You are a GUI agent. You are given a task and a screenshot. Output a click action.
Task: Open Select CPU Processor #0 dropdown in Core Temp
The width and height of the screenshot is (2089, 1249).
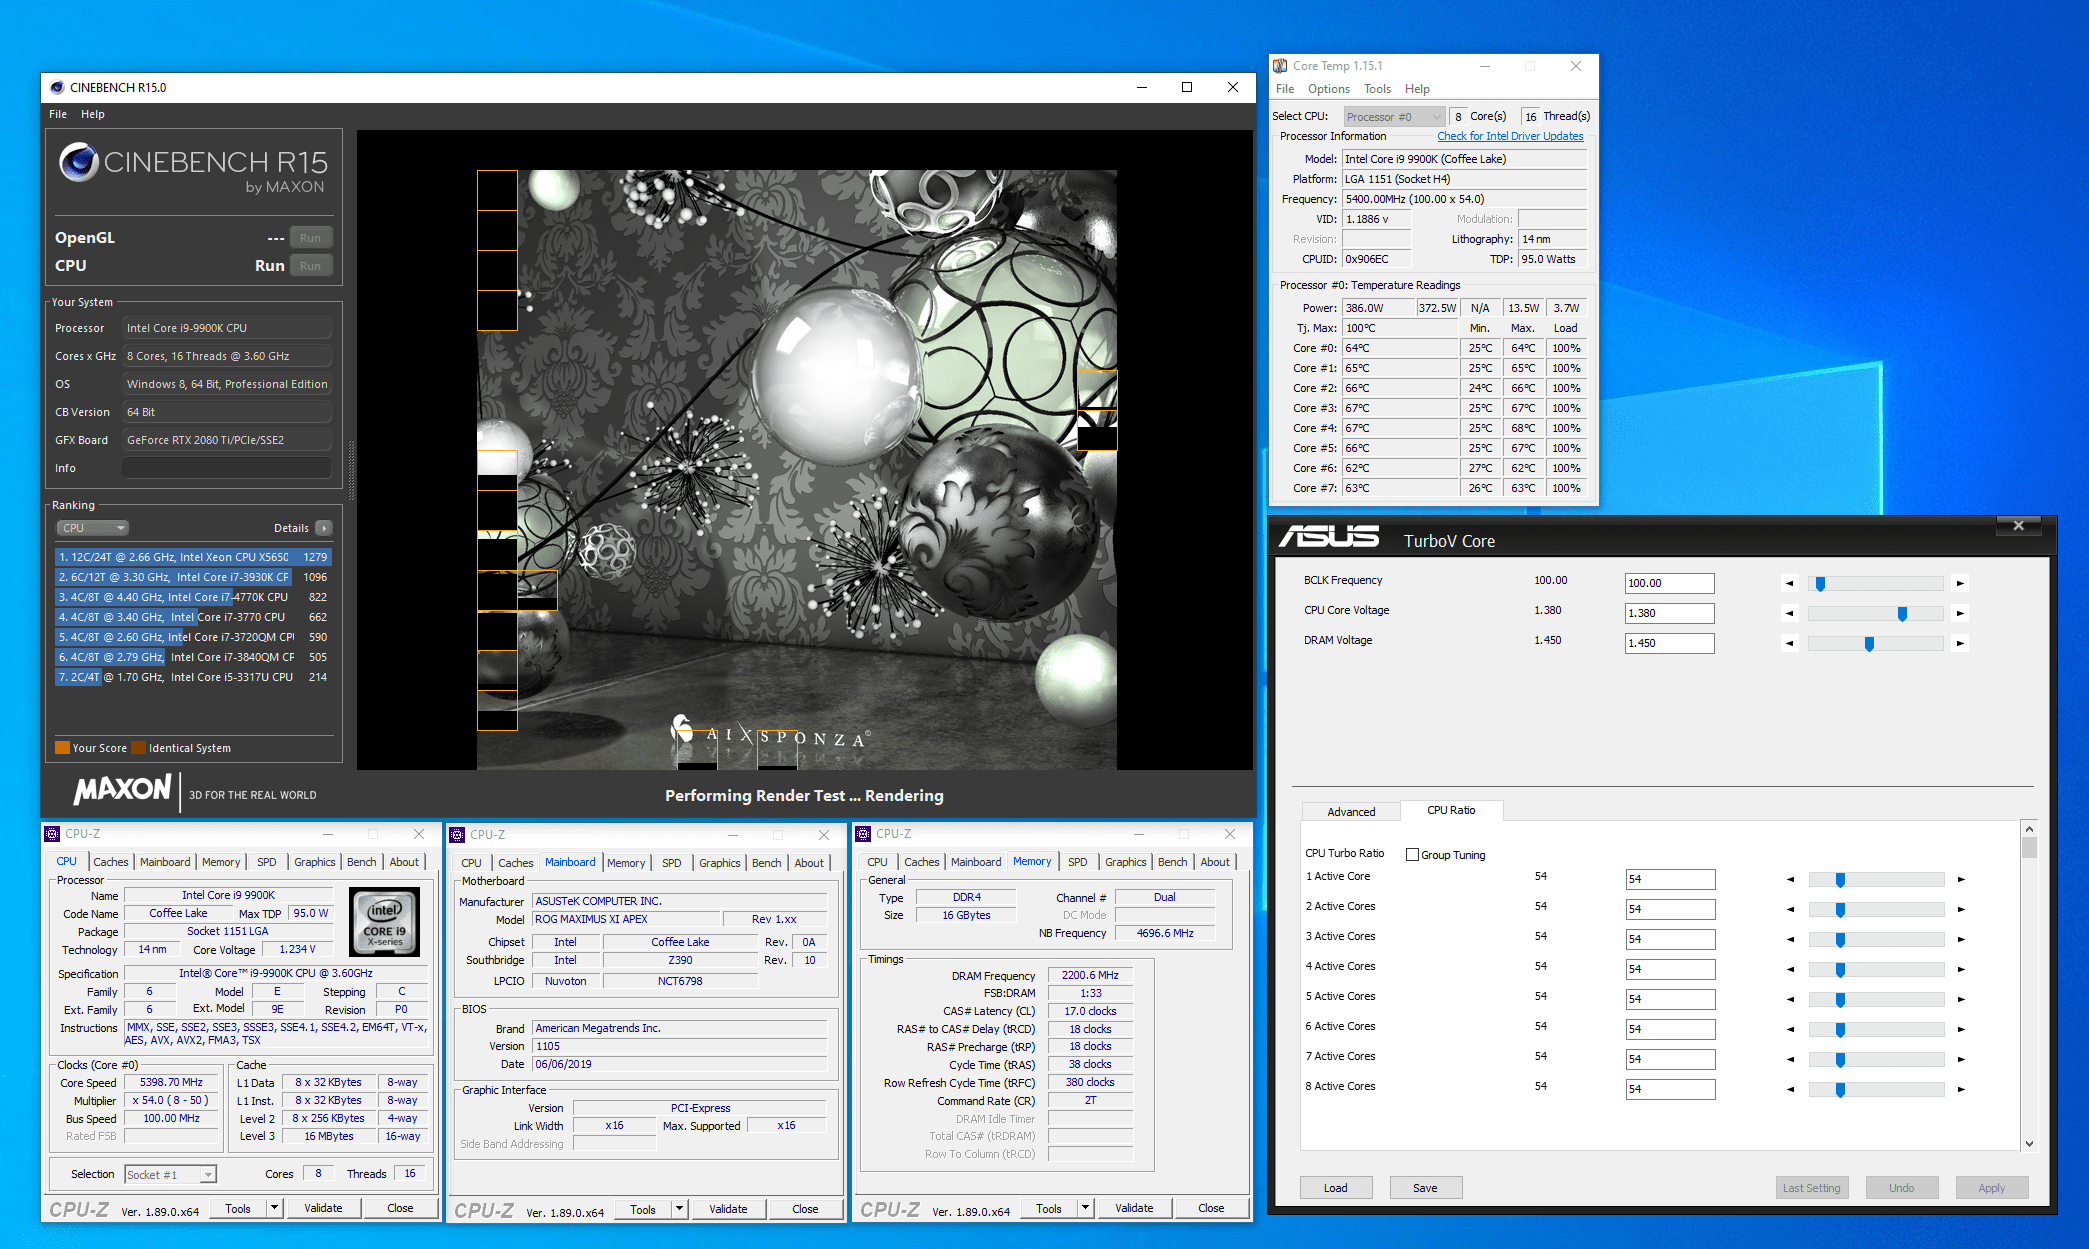tap(1393, 117)
